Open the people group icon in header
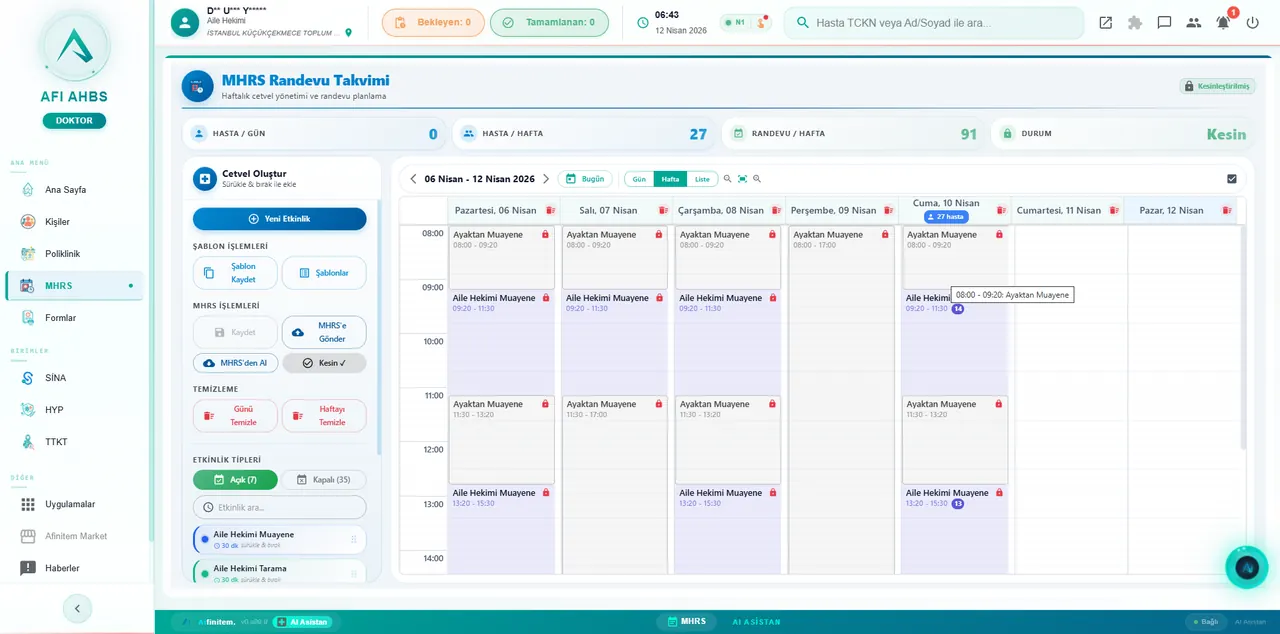The height and width of the screenshot is (634, 1280). tap(1193, 22)
